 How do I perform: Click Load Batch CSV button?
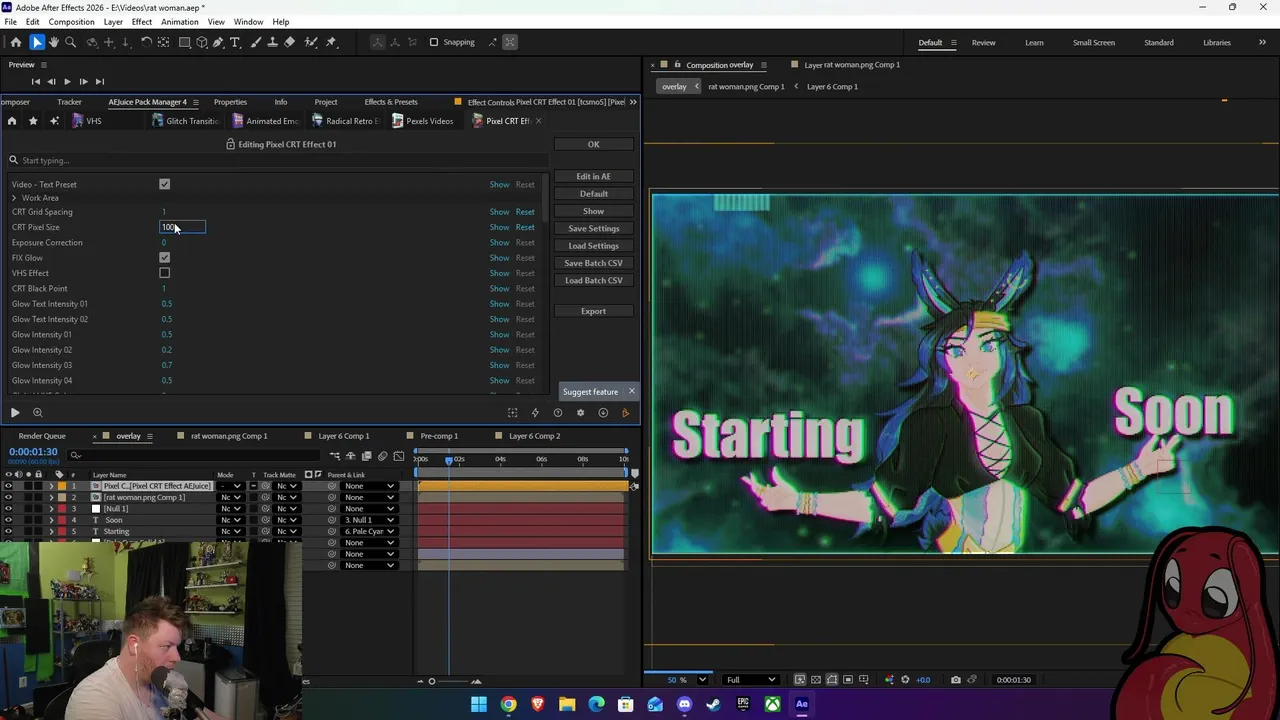[x=593, y=280]
